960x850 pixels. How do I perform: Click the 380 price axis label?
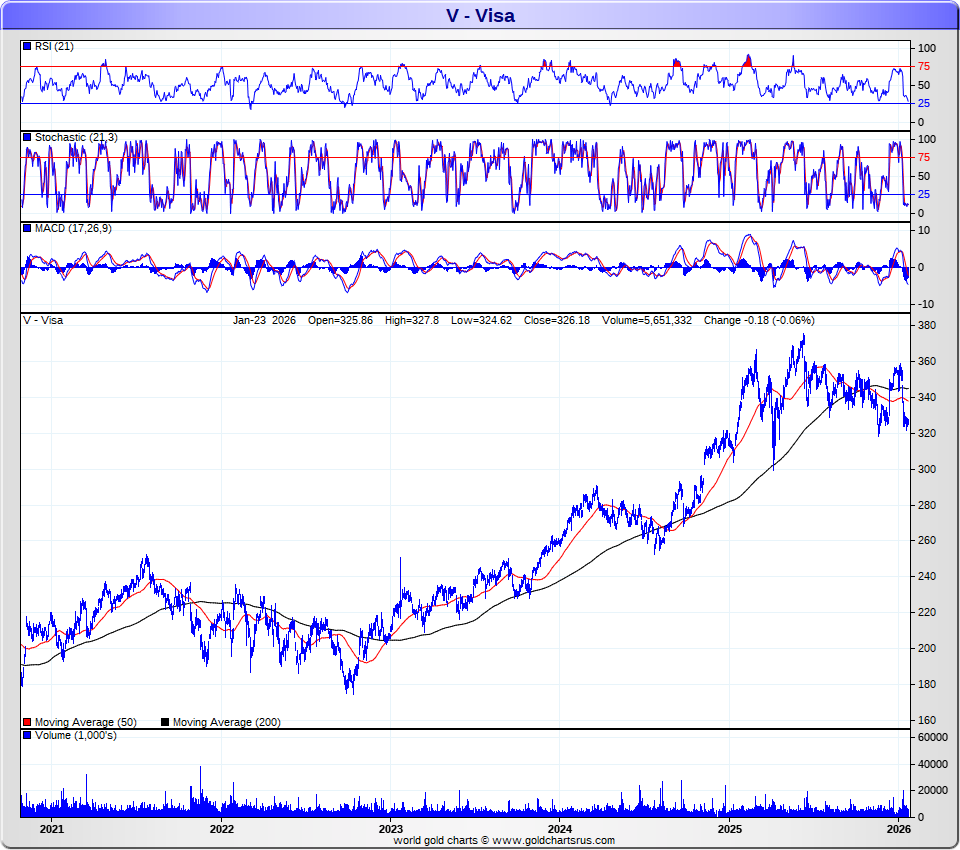click(927, 326)
